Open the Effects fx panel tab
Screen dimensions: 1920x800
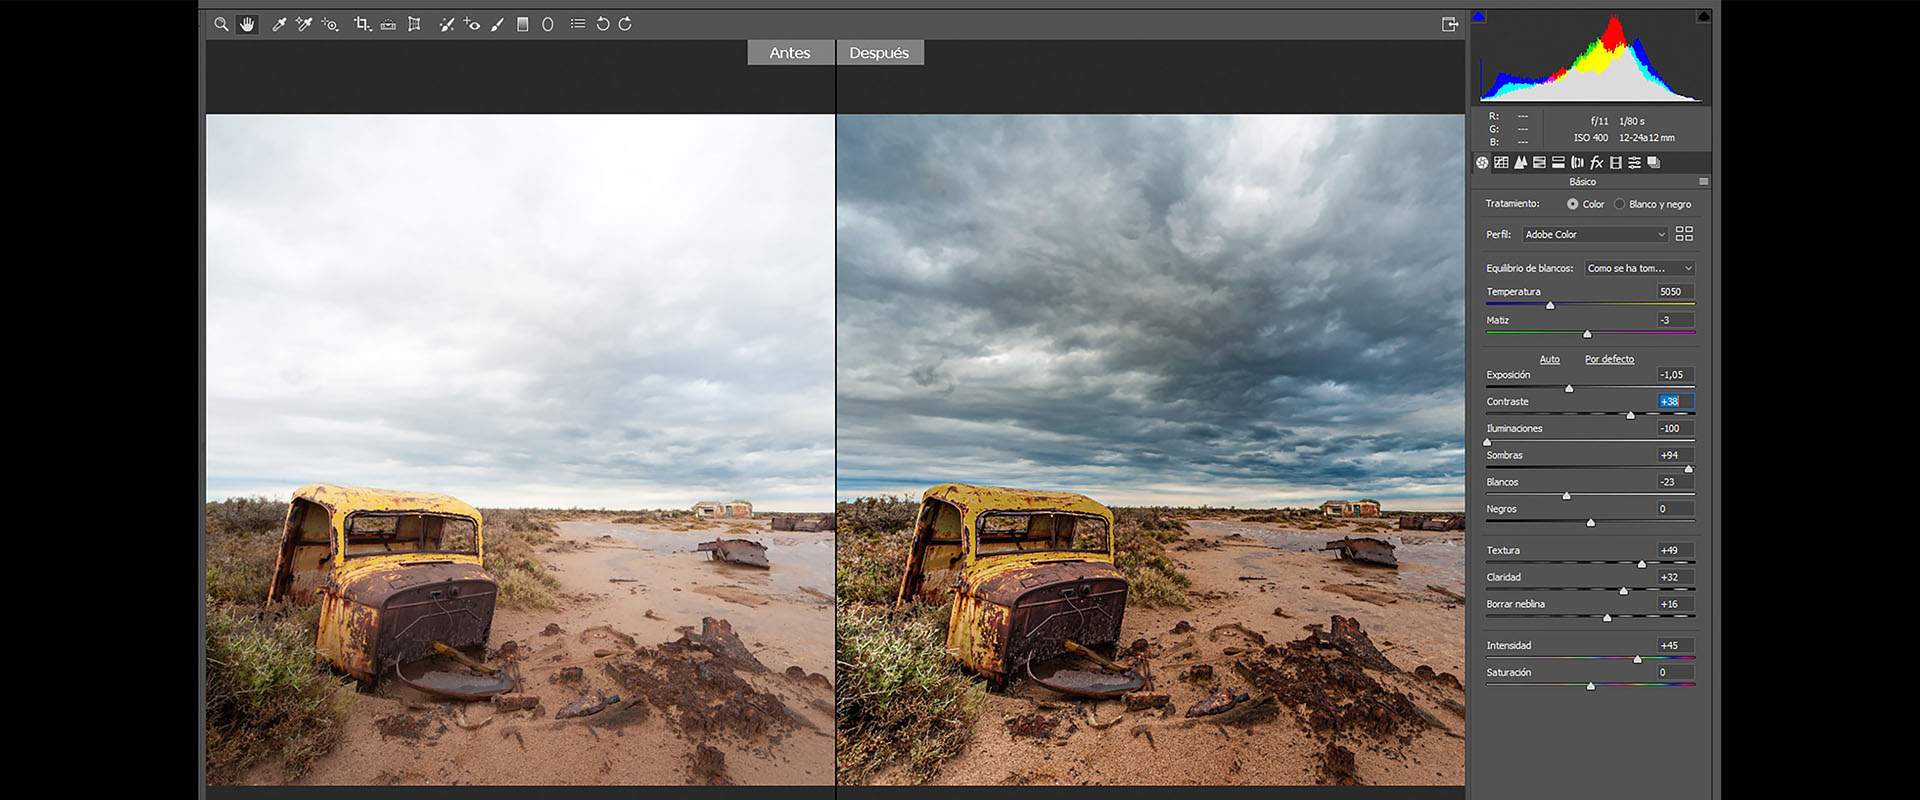tap(1596, 162)
